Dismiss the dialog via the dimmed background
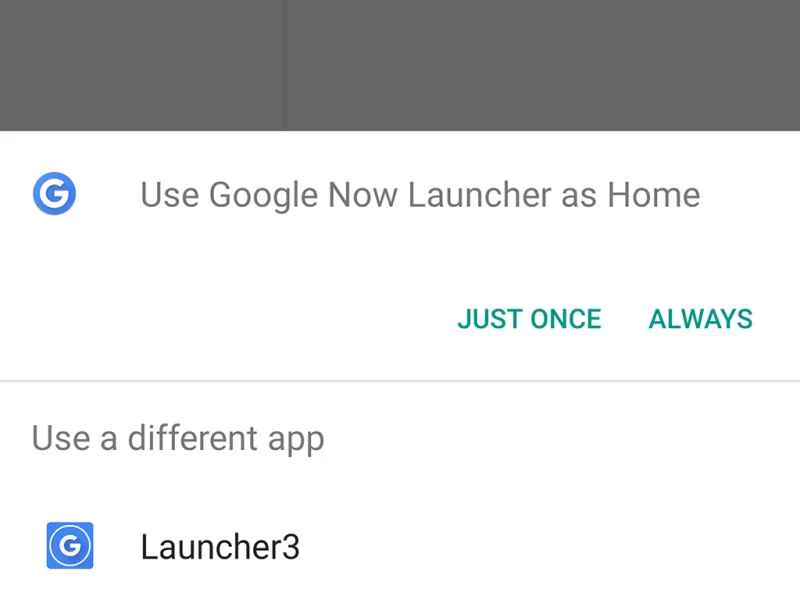 400,65
